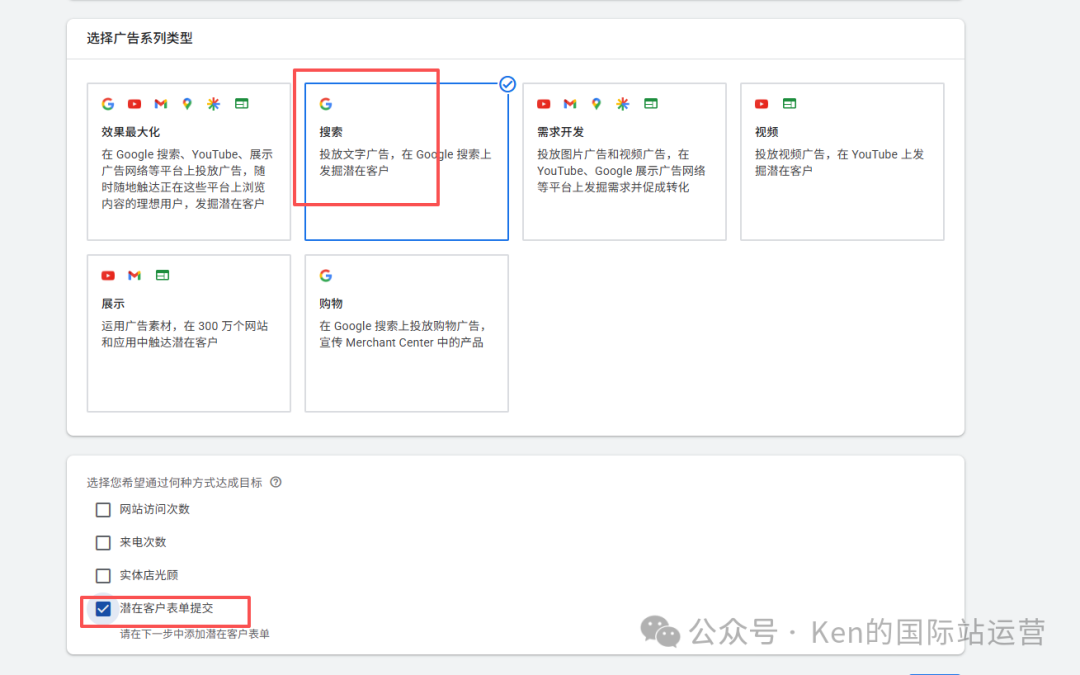Click the Maps pin icon in 需求开发 card
1080x675 pixels.
[x=596, y=104]
